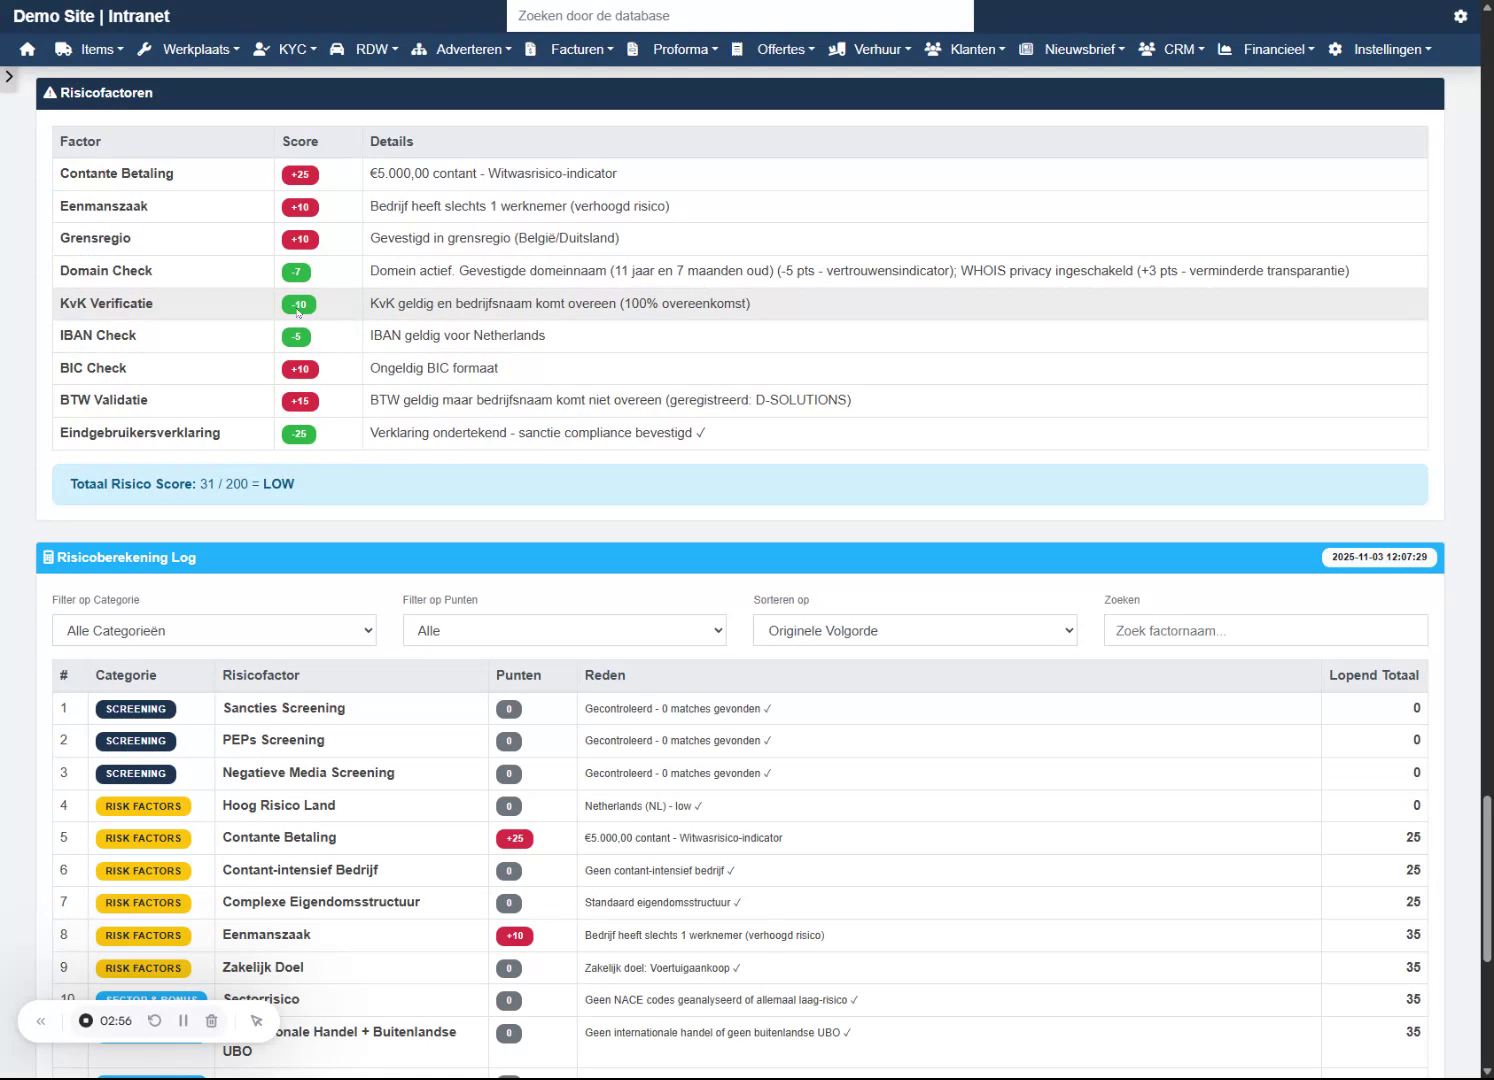Open the RDW menu
The height and width of the screenshot is (1080, 1494).
377,49
